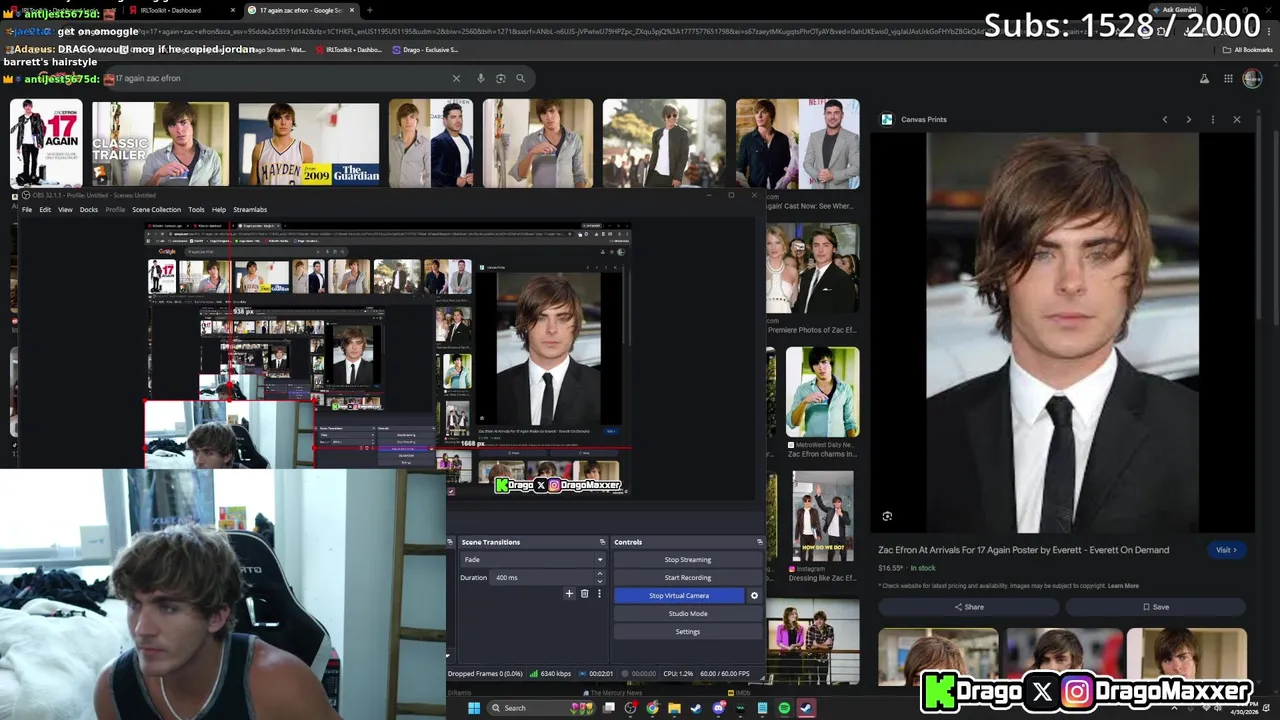Click the large Zac Efron preview image

(1062, 332)
